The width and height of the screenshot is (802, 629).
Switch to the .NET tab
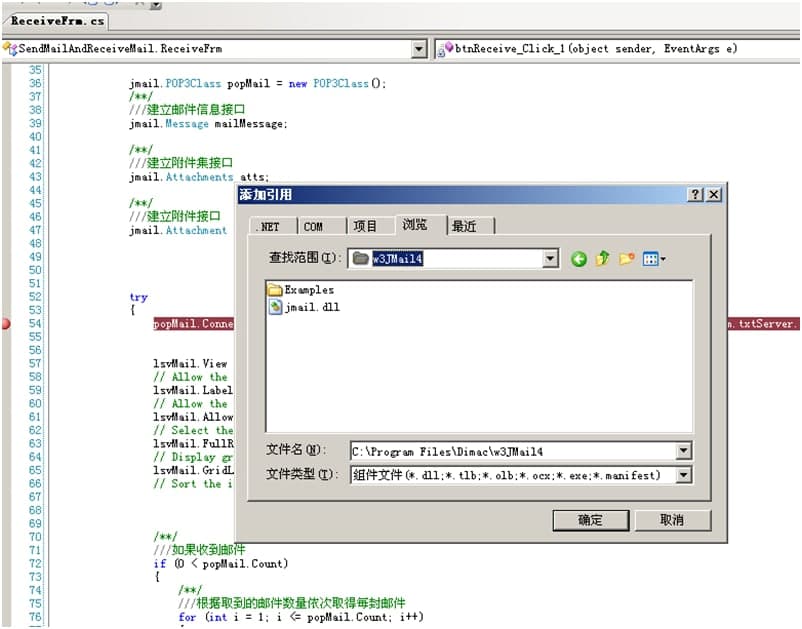[273, 226]
